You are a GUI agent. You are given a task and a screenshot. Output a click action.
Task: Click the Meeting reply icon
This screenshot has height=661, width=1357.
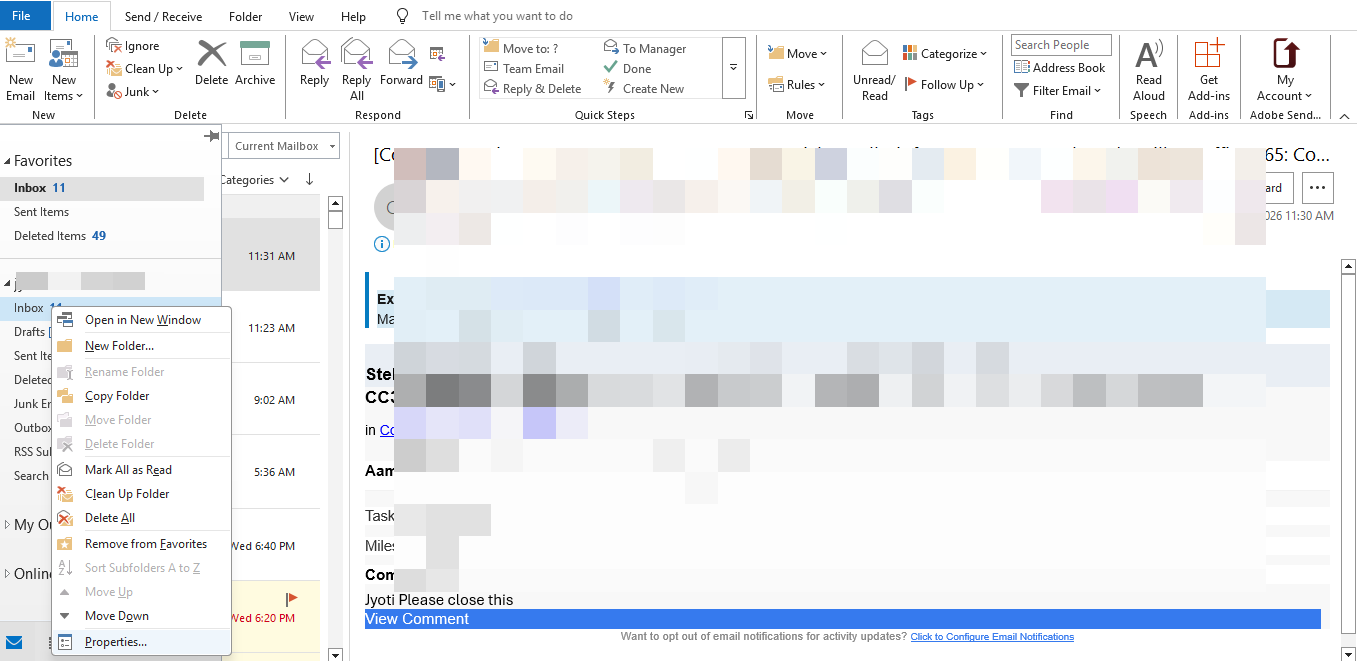pos(437,53)
